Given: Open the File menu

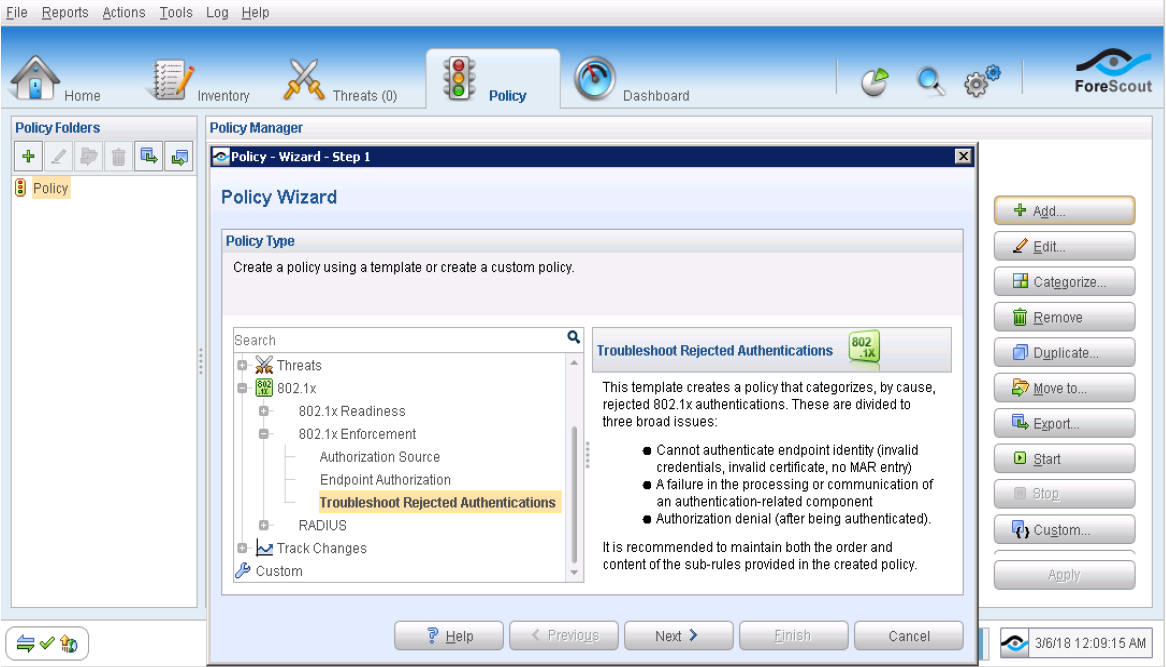Looking at the screenshot, I should (16, 13).
